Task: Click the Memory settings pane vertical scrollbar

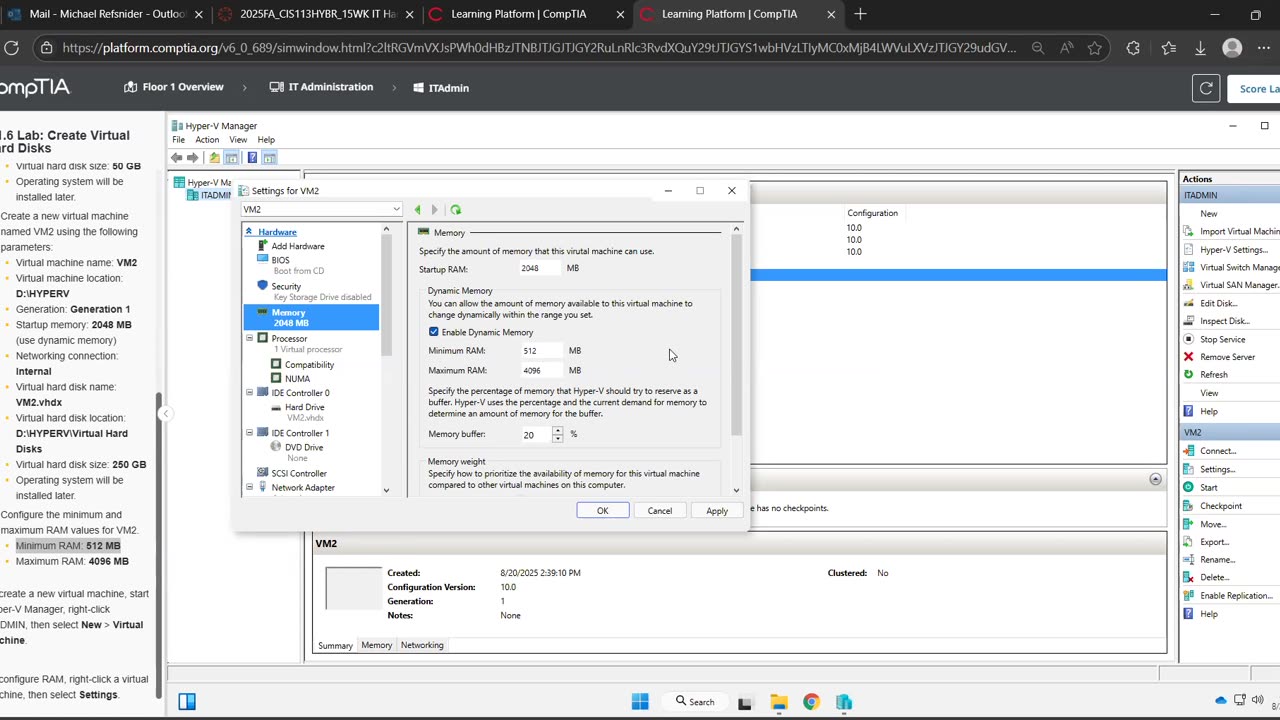Action: click(737, 335)
